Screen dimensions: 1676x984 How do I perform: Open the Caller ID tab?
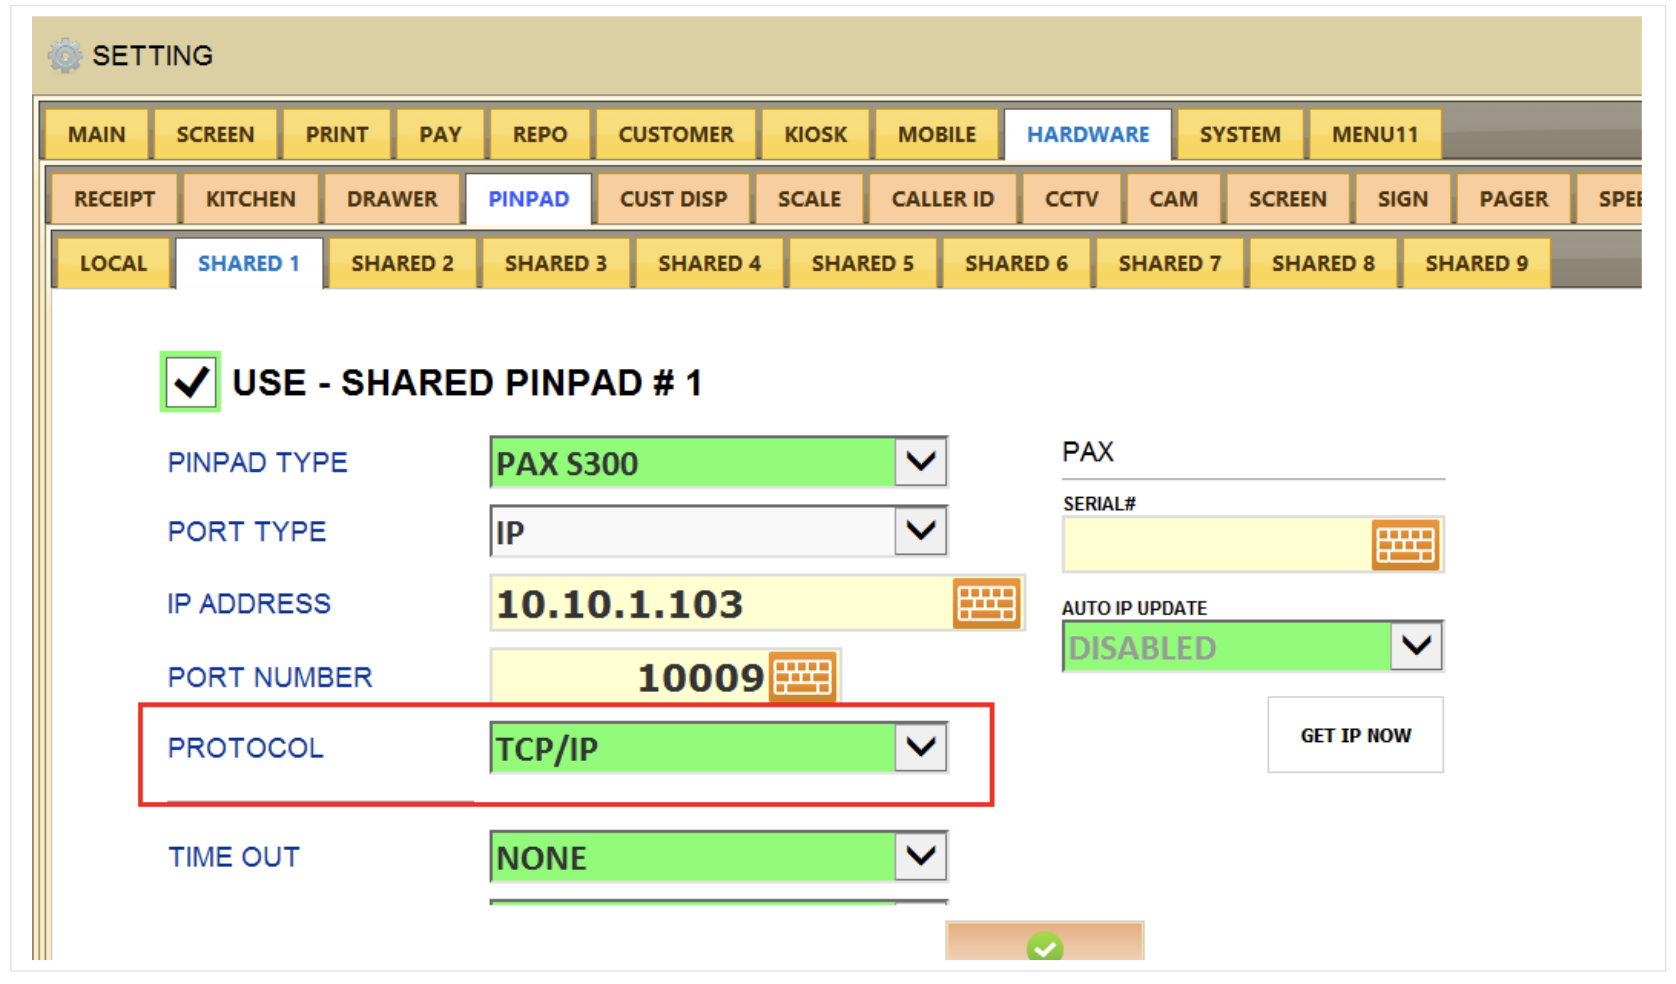tap(942, 199)
